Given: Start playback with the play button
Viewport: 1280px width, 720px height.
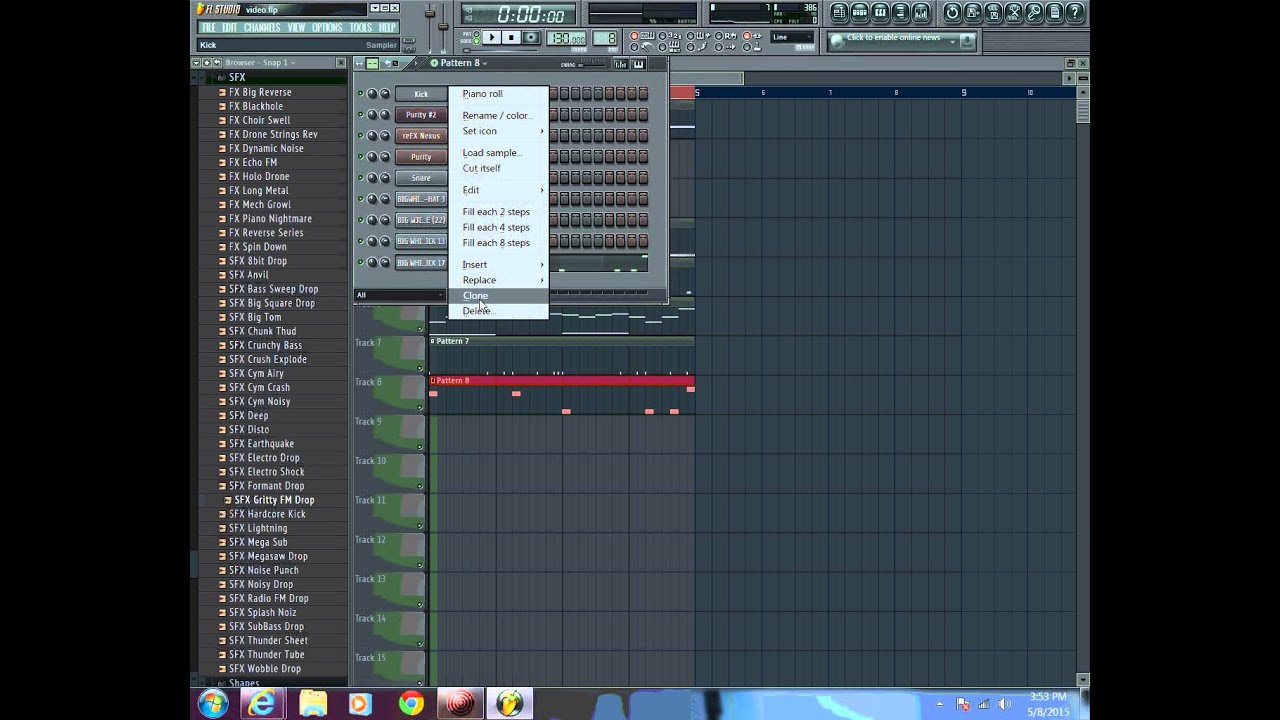Looking at the screenshot, I should 491,37.
